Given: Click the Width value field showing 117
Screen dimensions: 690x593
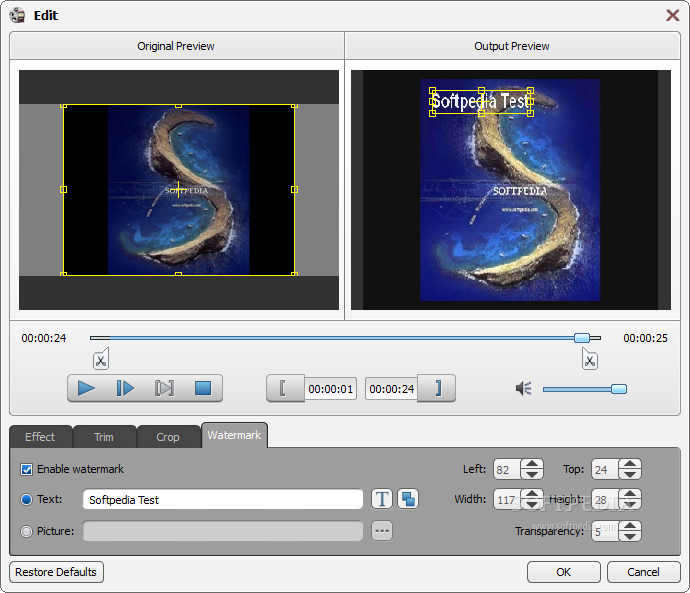Looking at the screenshot, I should [507, 499].
